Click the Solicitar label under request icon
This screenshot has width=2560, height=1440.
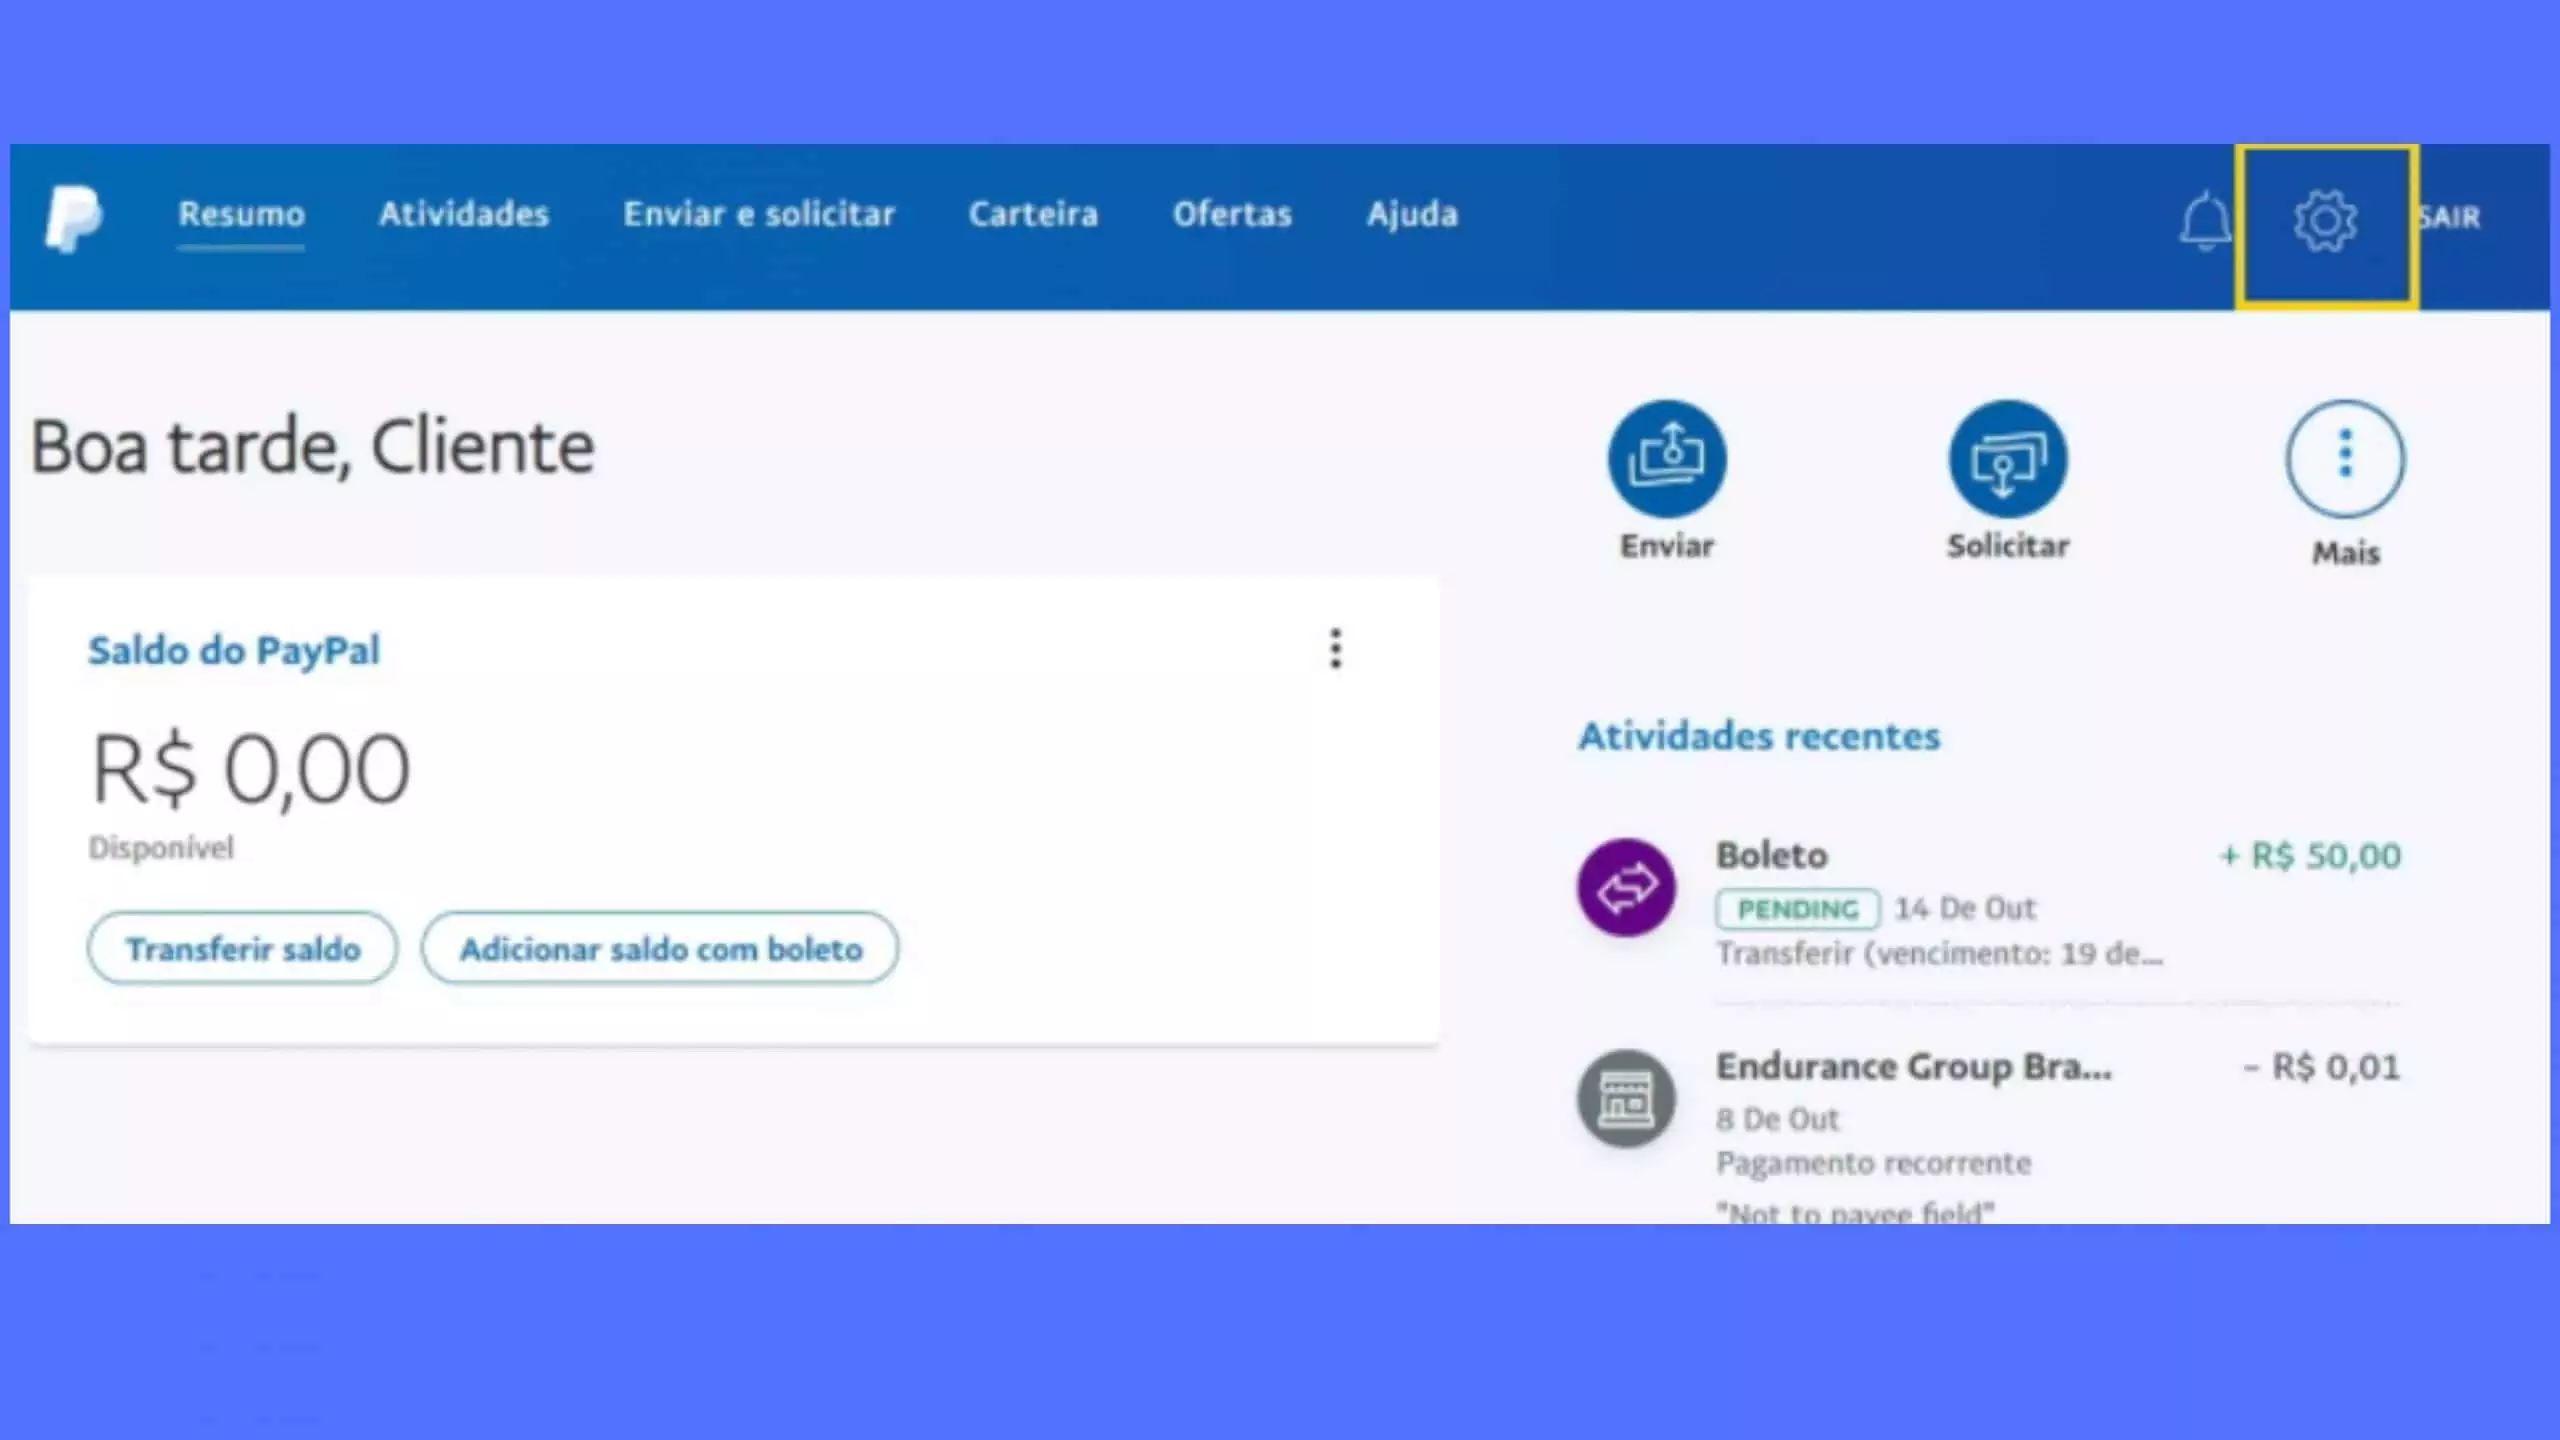pyautogui.click(x=2008, y=546)
